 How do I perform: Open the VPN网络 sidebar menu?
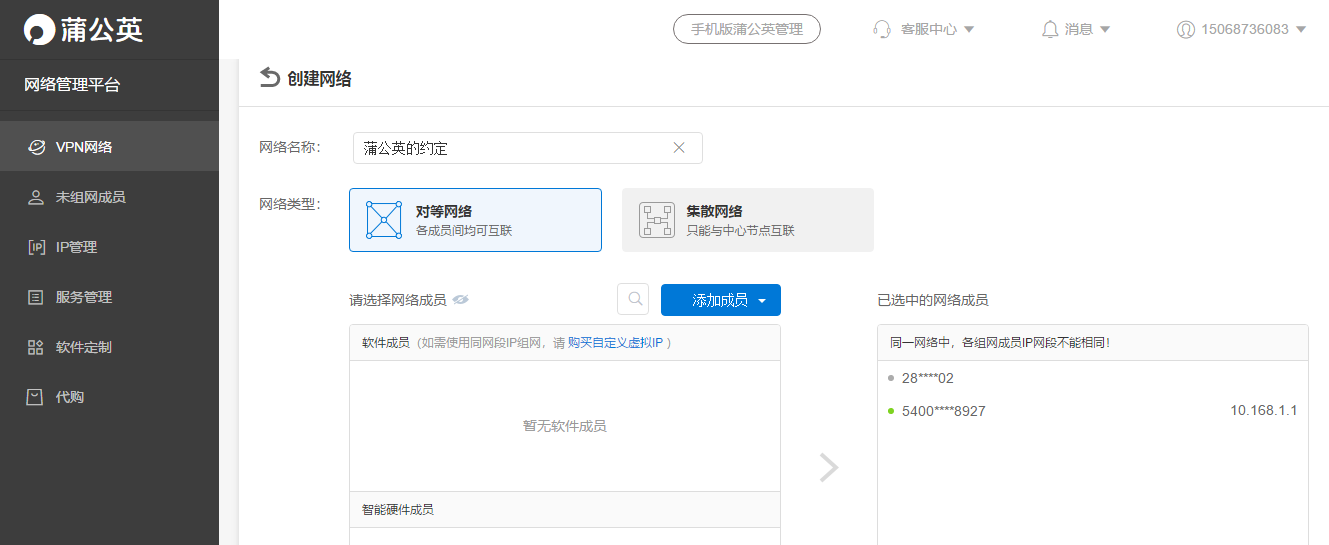[109, 147]
